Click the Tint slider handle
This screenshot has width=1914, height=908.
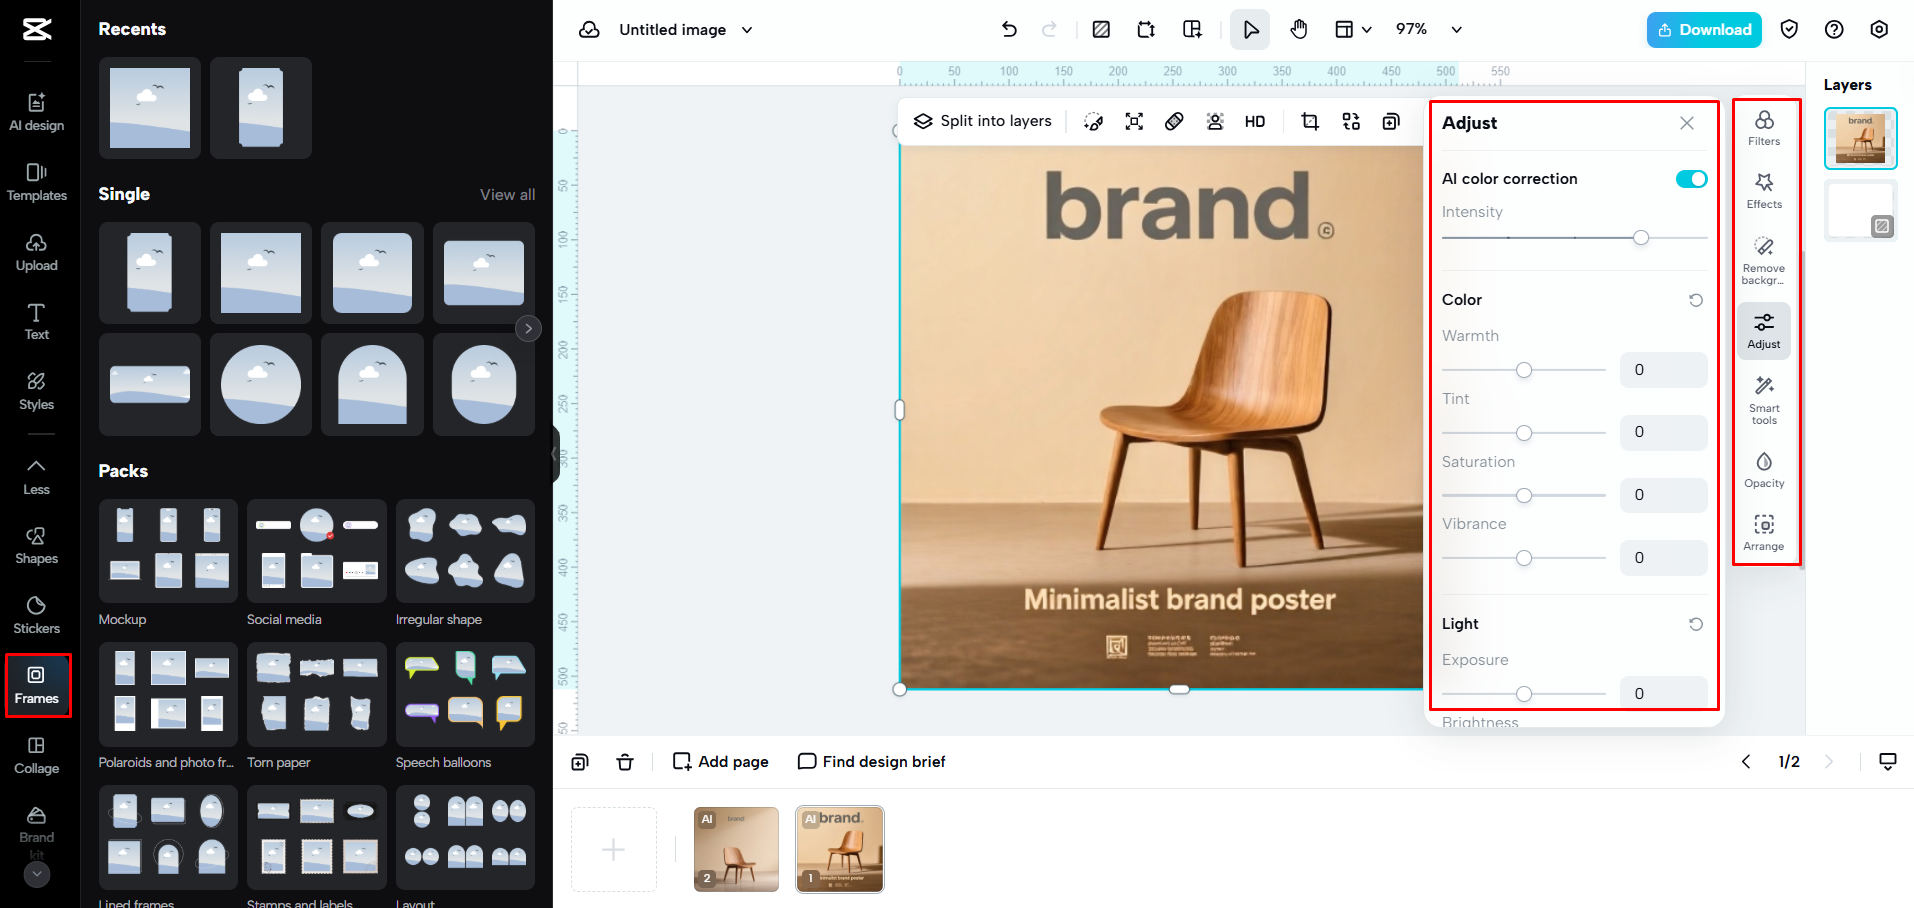1524,433
